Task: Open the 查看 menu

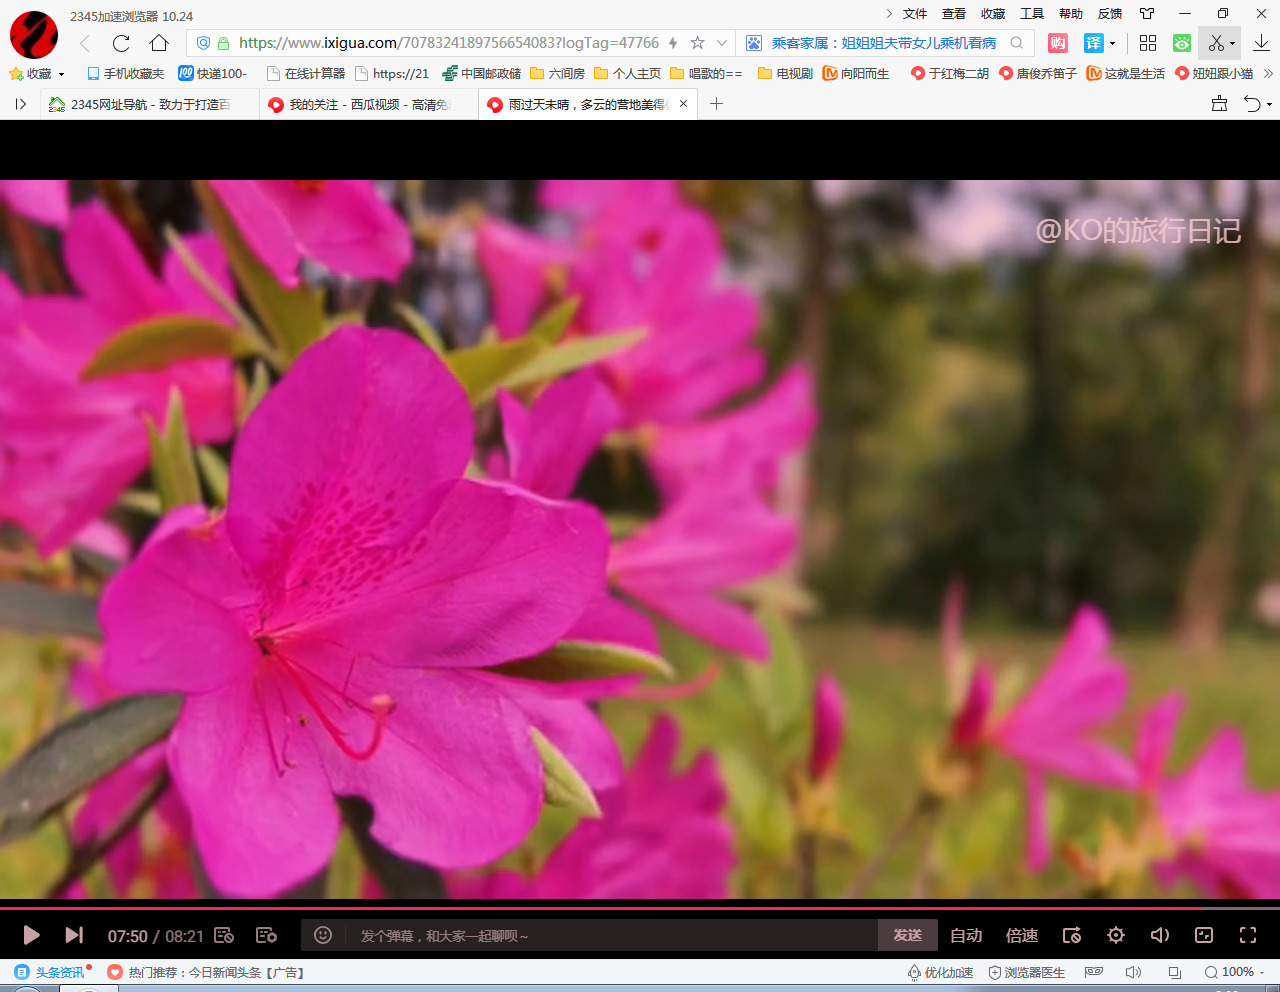Action: 954,14
